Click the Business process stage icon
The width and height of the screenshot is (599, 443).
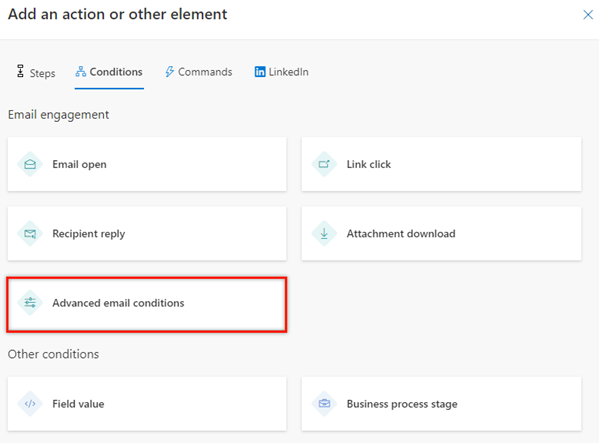324,404
